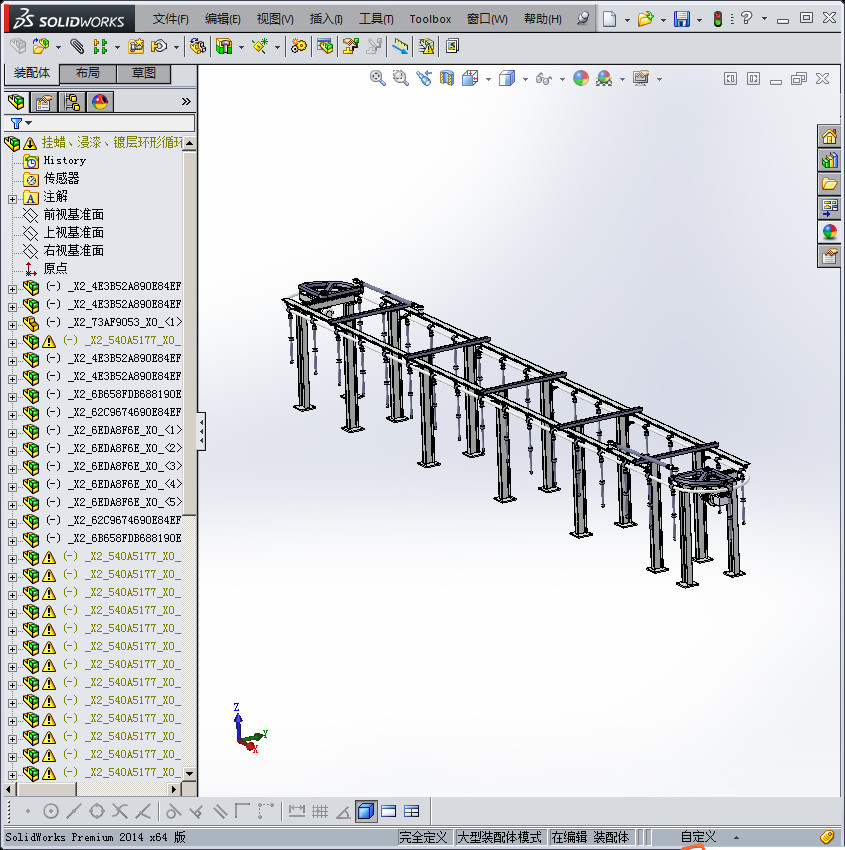The height and width of the screenshot is (850, 845).
Task: Open the DisplayManager color ball tab
Action: pos(99,102)
